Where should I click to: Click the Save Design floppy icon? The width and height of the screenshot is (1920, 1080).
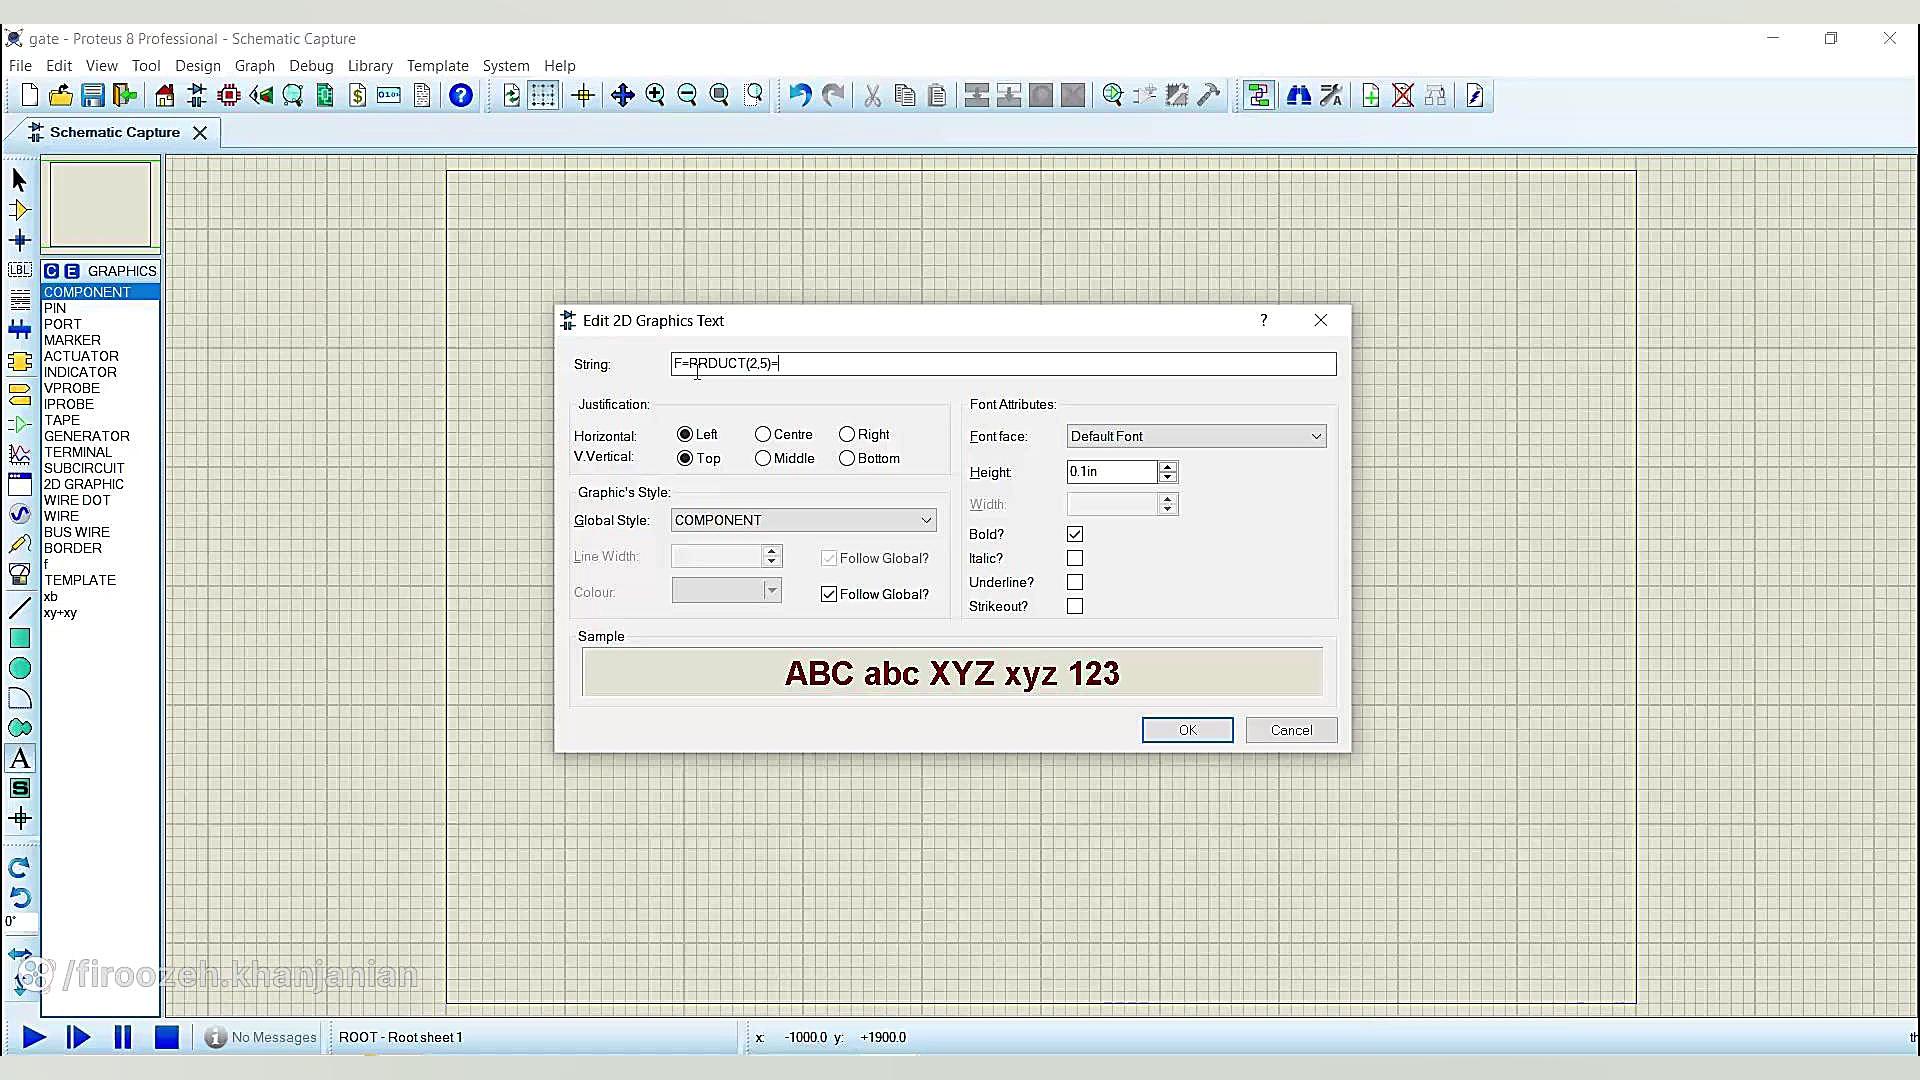pos(93,95)
